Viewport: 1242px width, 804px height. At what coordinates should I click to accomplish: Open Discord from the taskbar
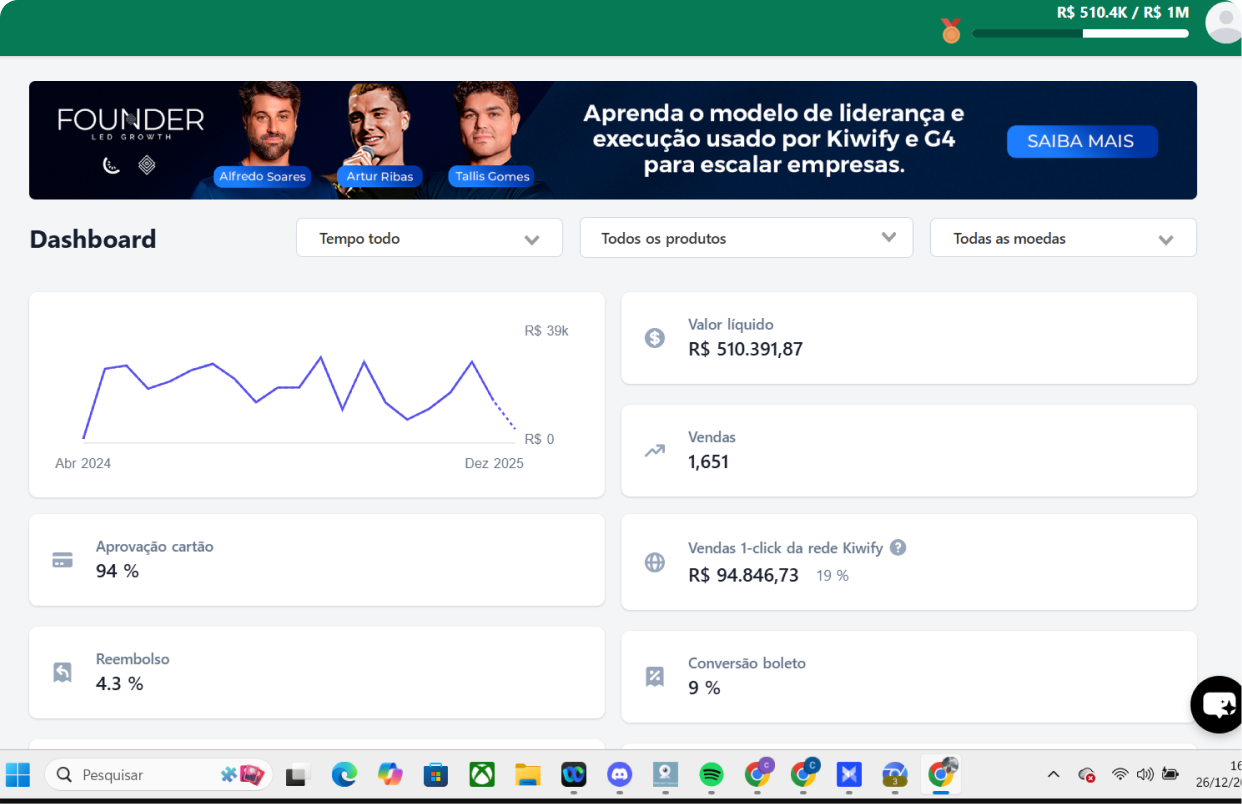coord(619,774)
